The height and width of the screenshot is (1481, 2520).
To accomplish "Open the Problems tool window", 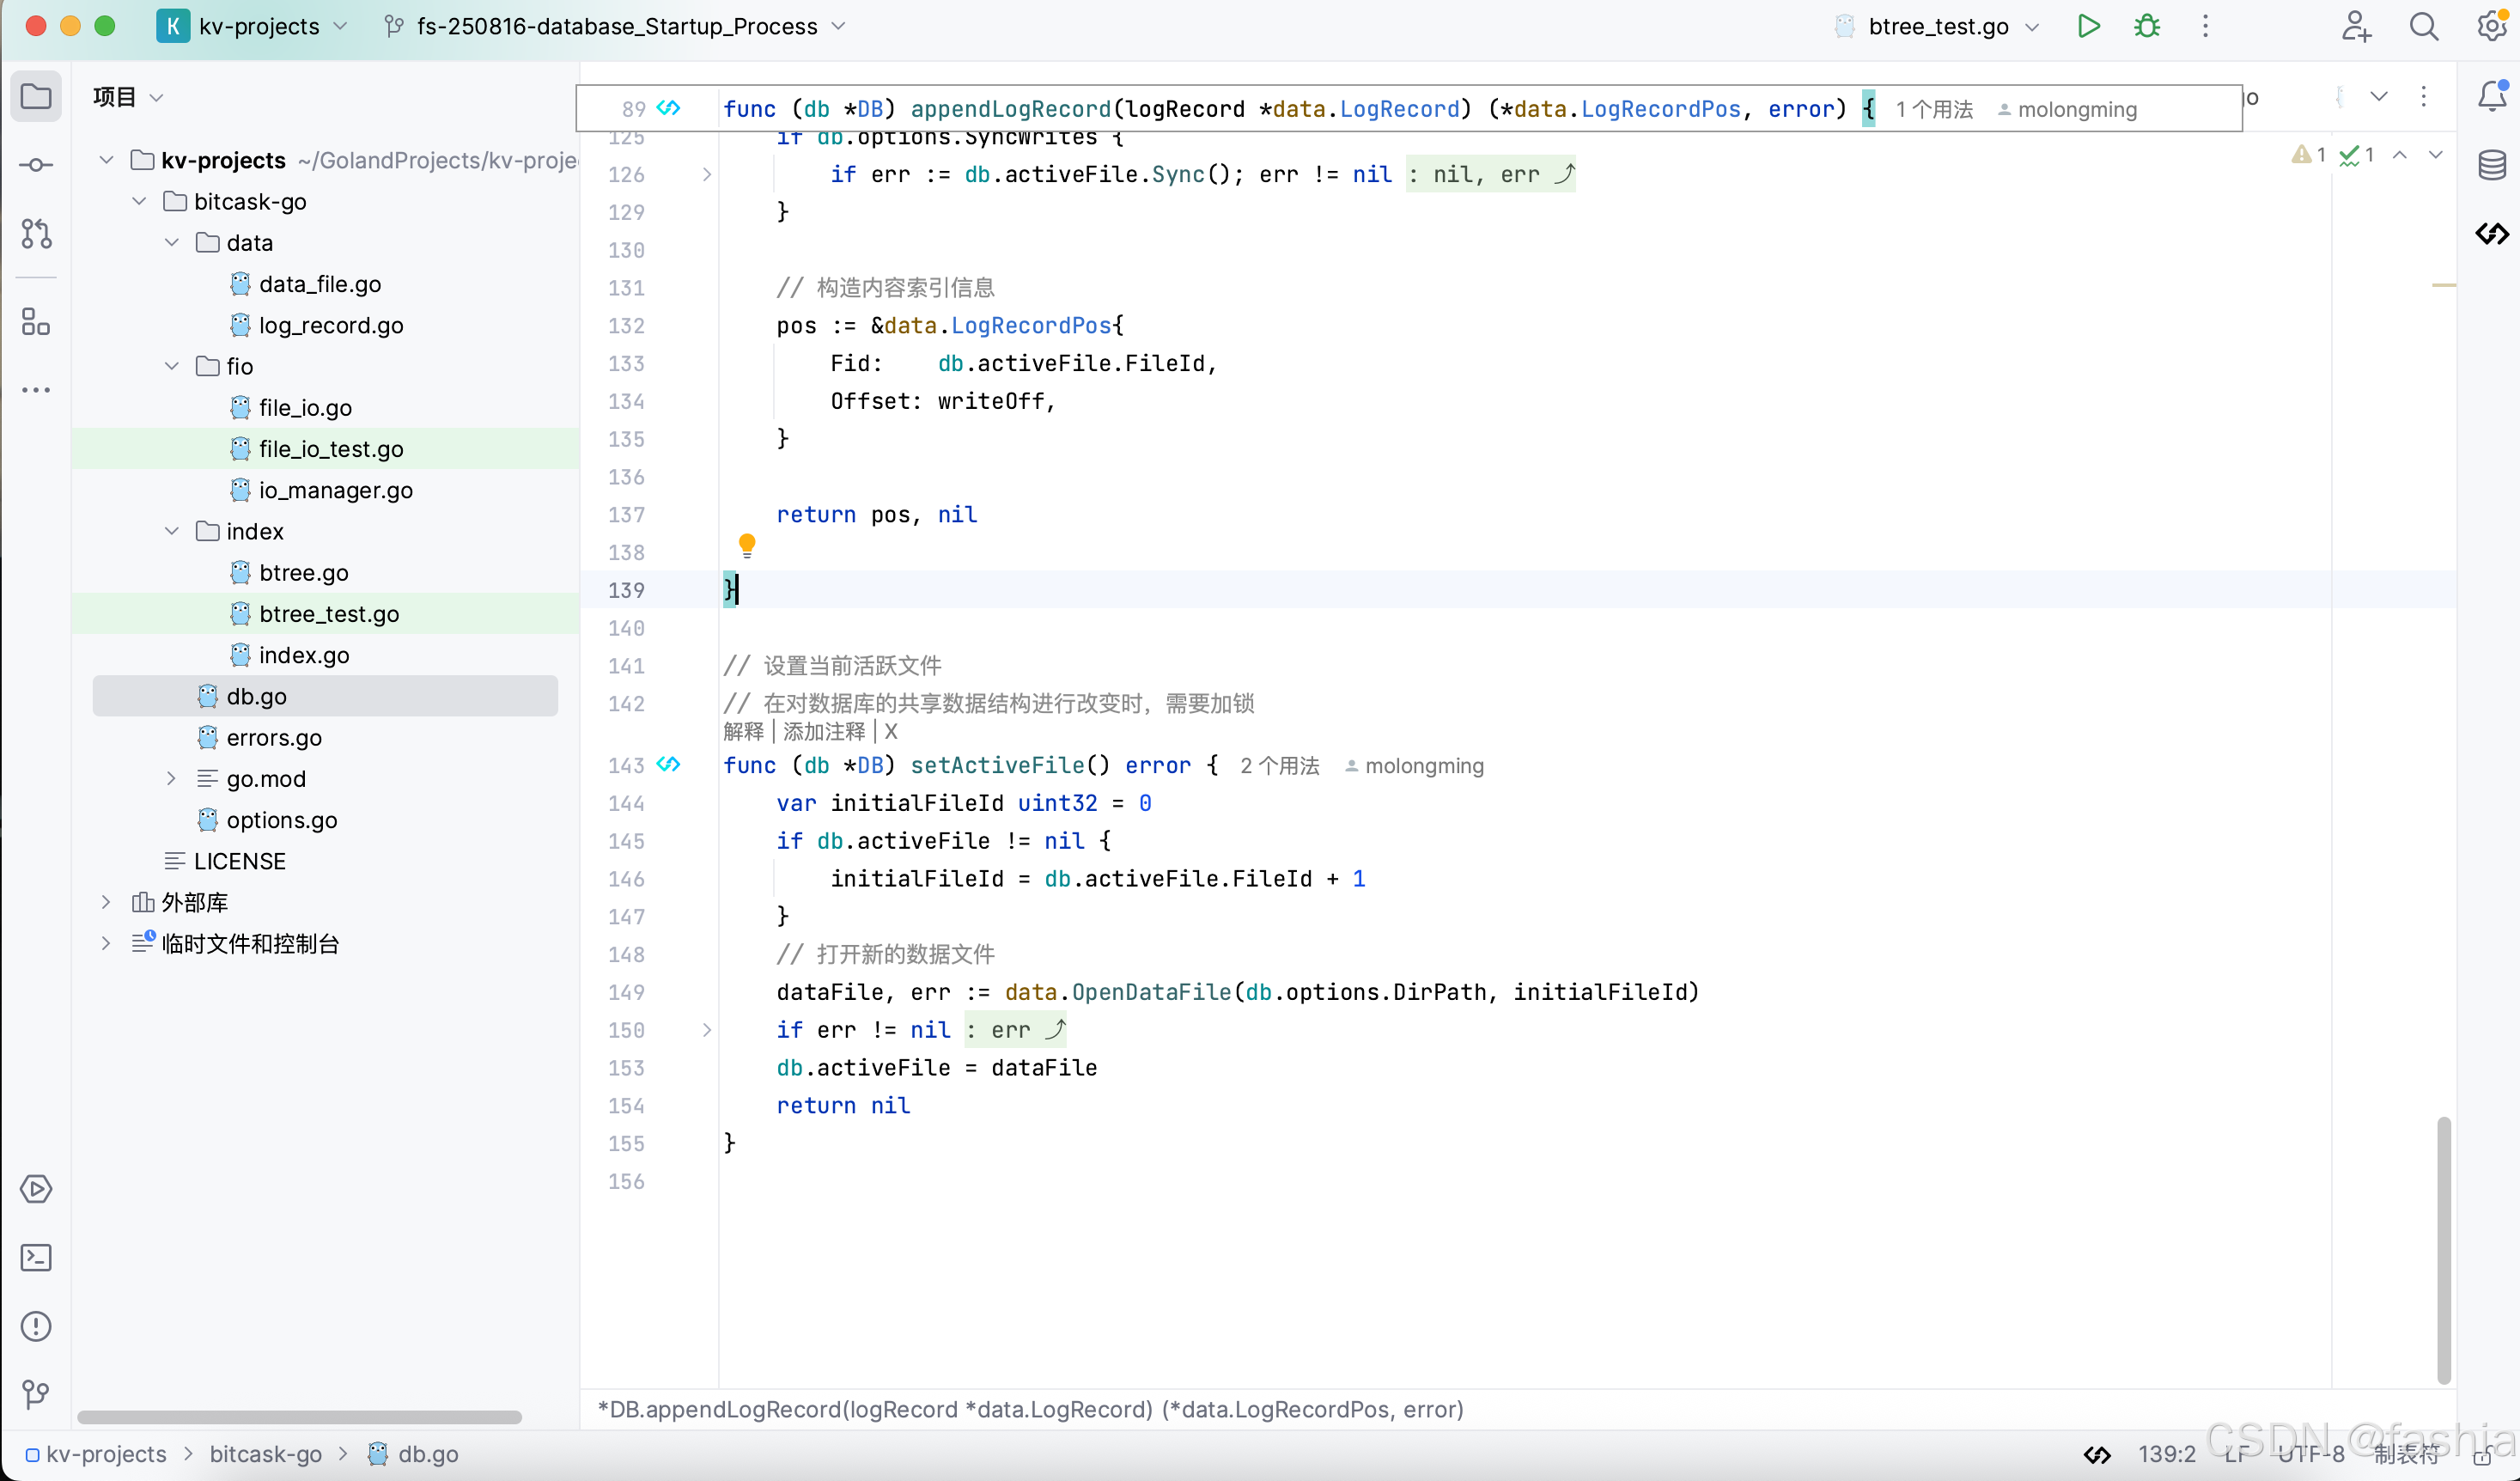I will 36,1326.
